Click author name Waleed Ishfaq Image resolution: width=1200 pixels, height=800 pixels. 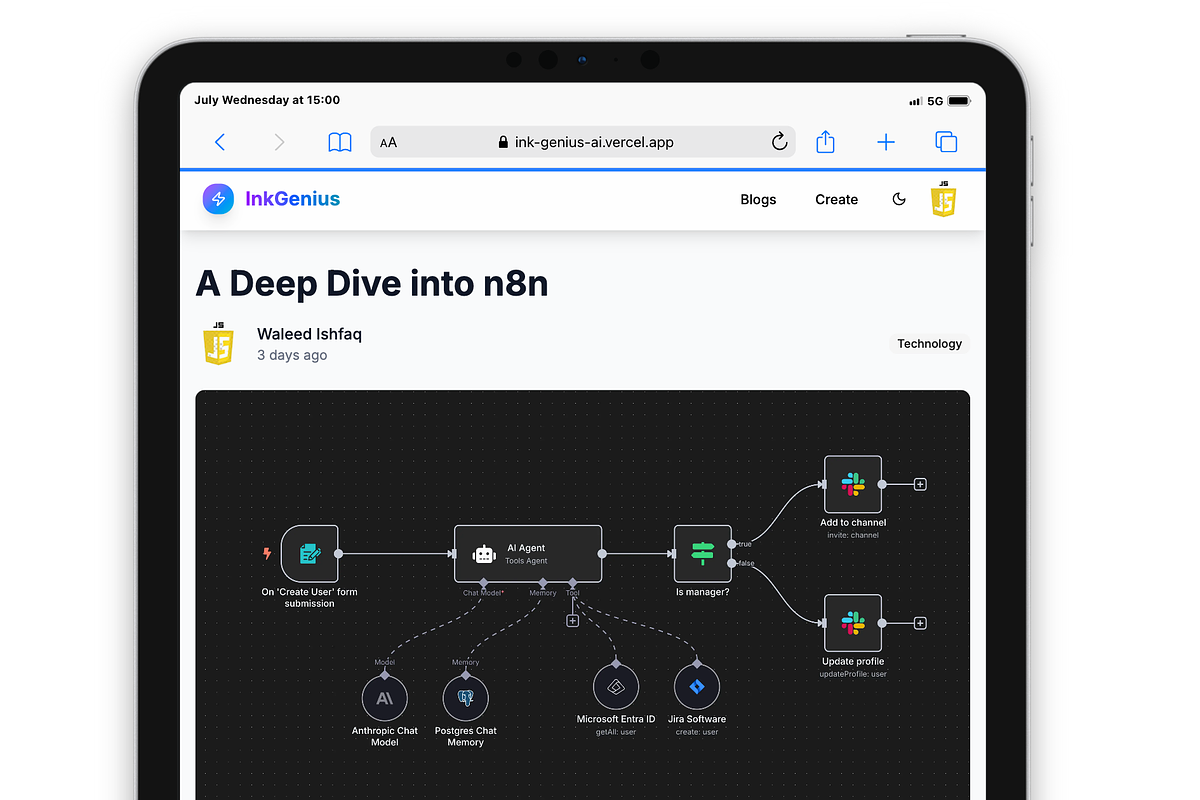pyautogui.click(x=309, y=334)
